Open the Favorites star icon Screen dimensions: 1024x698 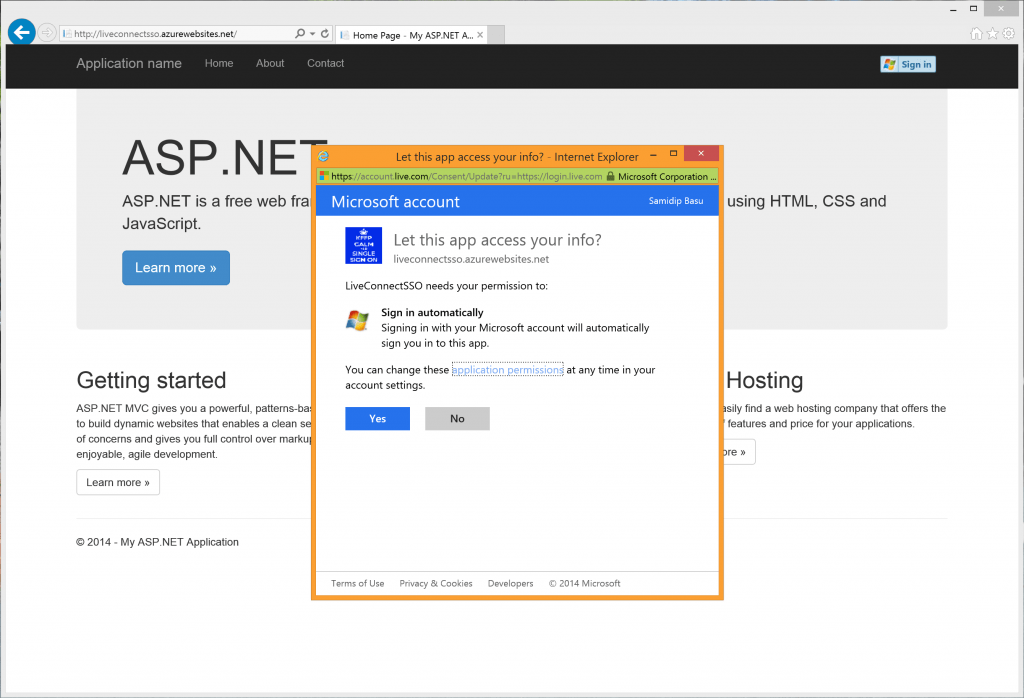click(992, 34)
